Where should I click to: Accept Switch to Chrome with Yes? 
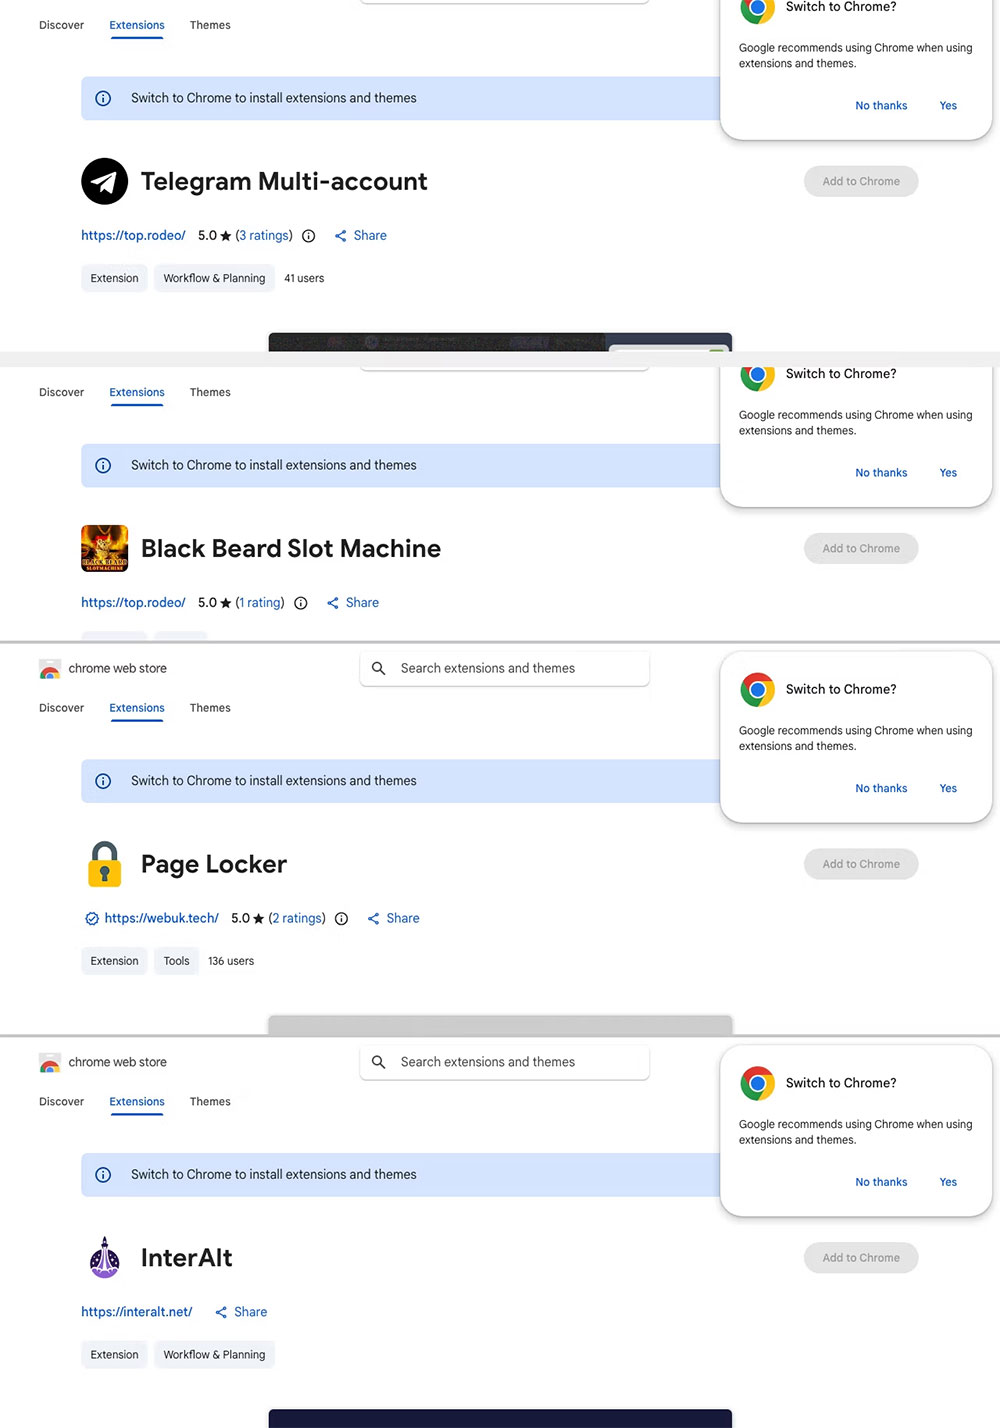[947, 788]
